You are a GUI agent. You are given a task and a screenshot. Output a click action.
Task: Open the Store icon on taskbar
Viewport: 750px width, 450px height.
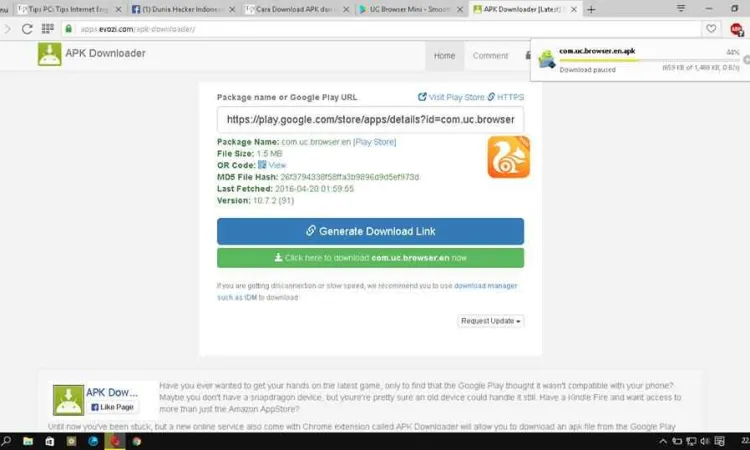click(x=49, y=441)
